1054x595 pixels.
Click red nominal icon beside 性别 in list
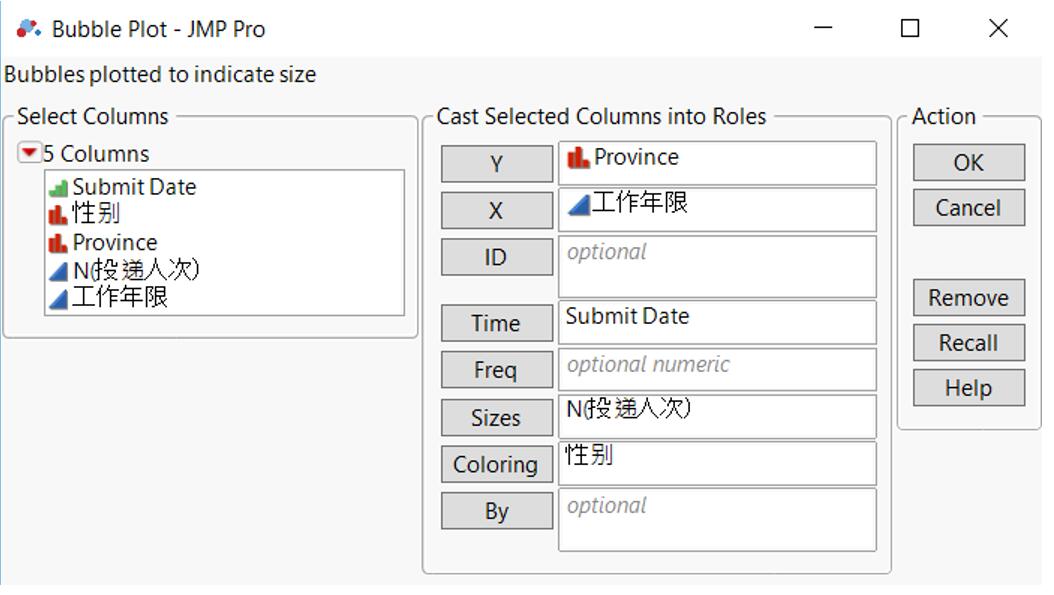[x=59, y=214]
